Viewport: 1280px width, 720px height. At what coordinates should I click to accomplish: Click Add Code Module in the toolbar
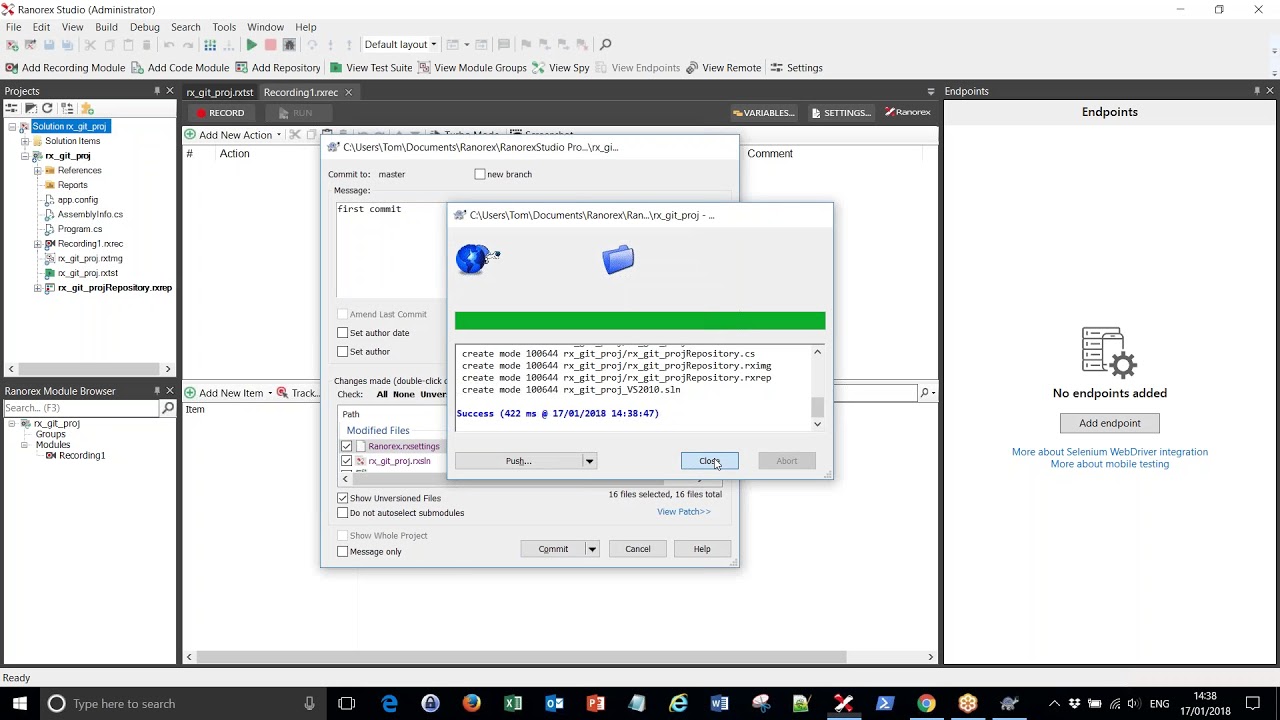[x=180, y=68]
